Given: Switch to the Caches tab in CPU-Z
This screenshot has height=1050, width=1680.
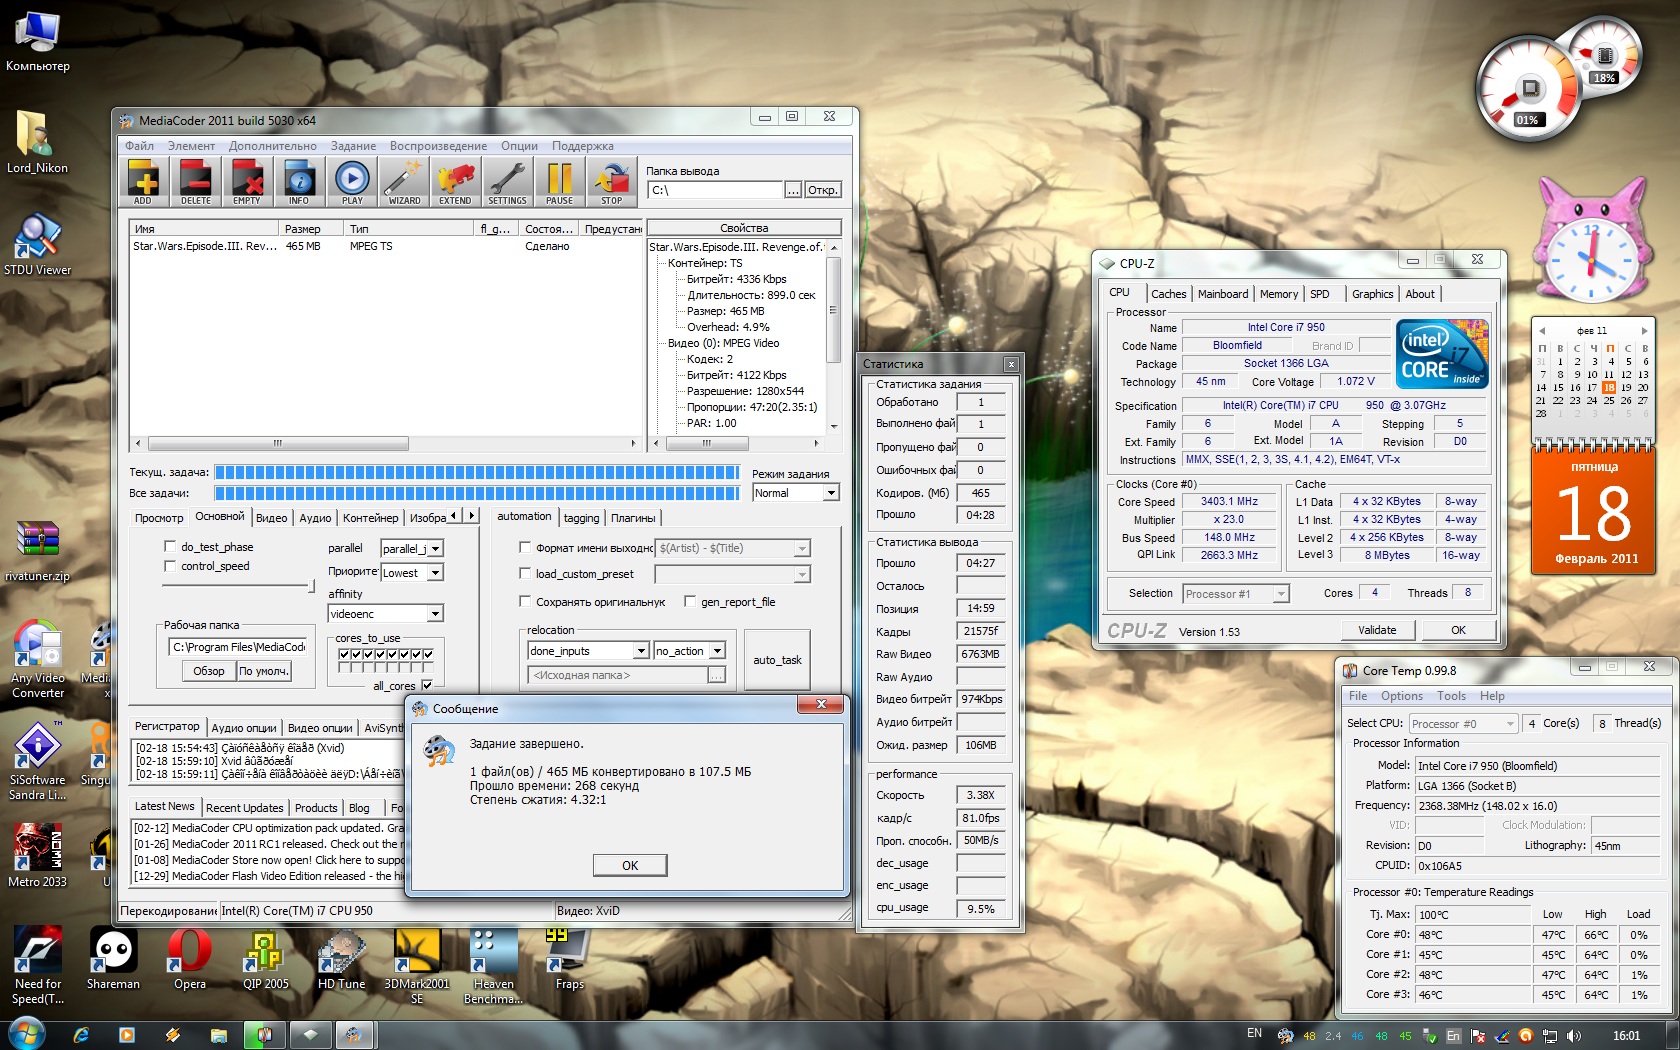Looking at the screenshot, I should 1168,294.
